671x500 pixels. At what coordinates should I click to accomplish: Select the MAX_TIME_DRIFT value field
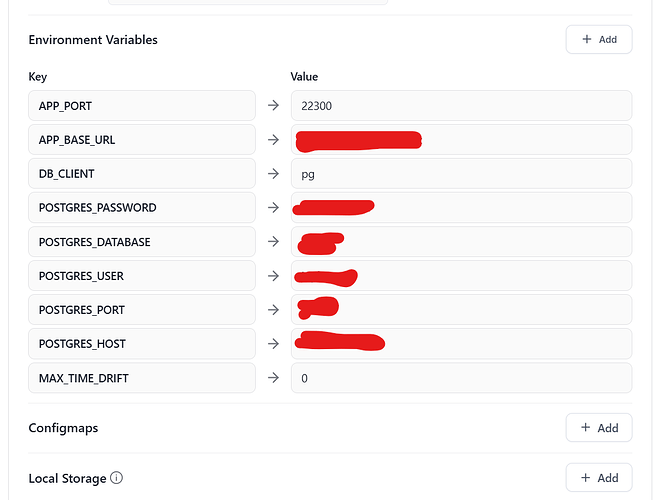(461, 378)
